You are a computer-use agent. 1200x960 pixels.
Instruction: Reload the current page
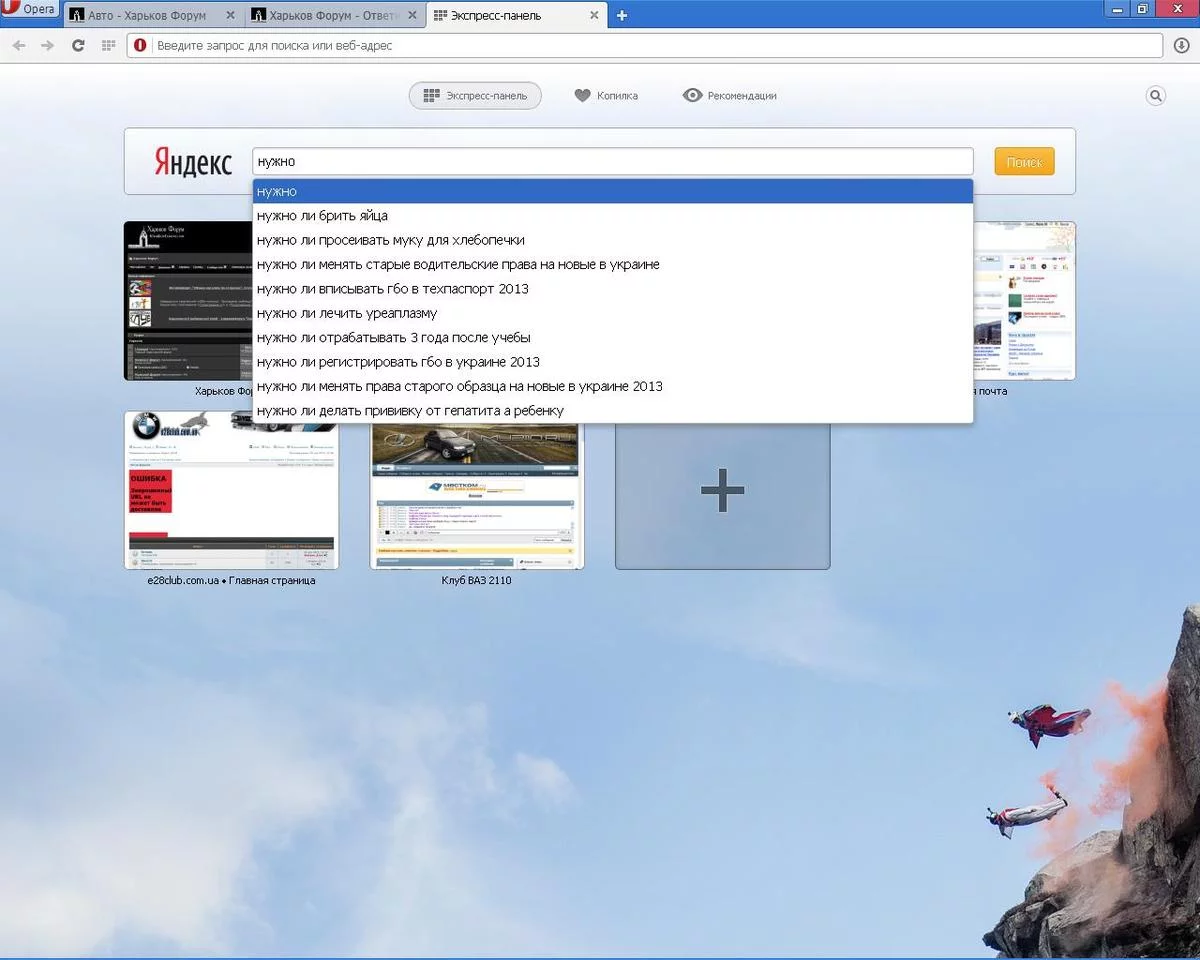(x=78, y=45)
